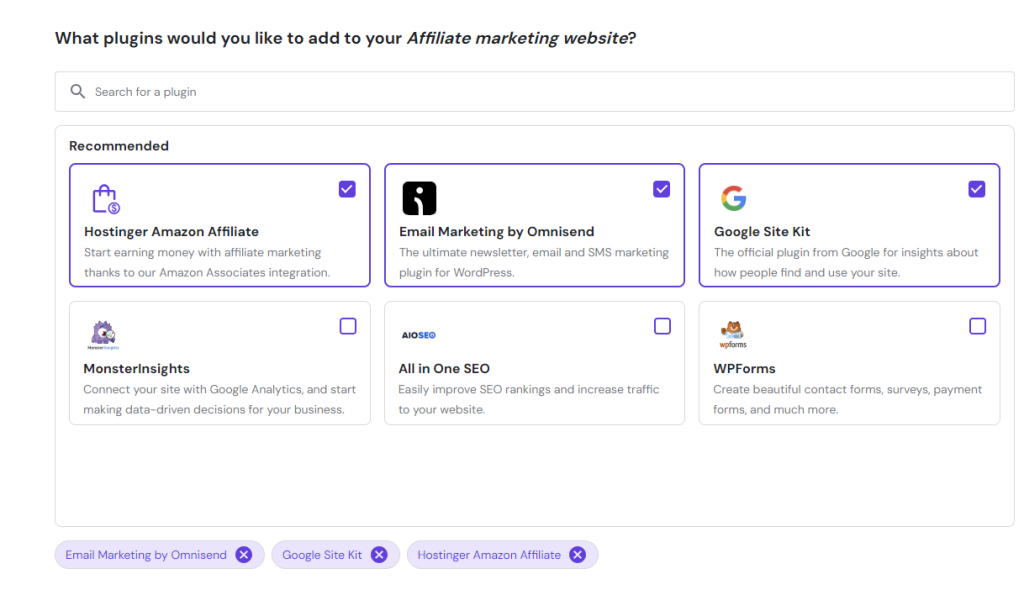
Task: Click the Hostinger Amazon Affiliate shopping bag icon
Action: (x=105, y=199)
